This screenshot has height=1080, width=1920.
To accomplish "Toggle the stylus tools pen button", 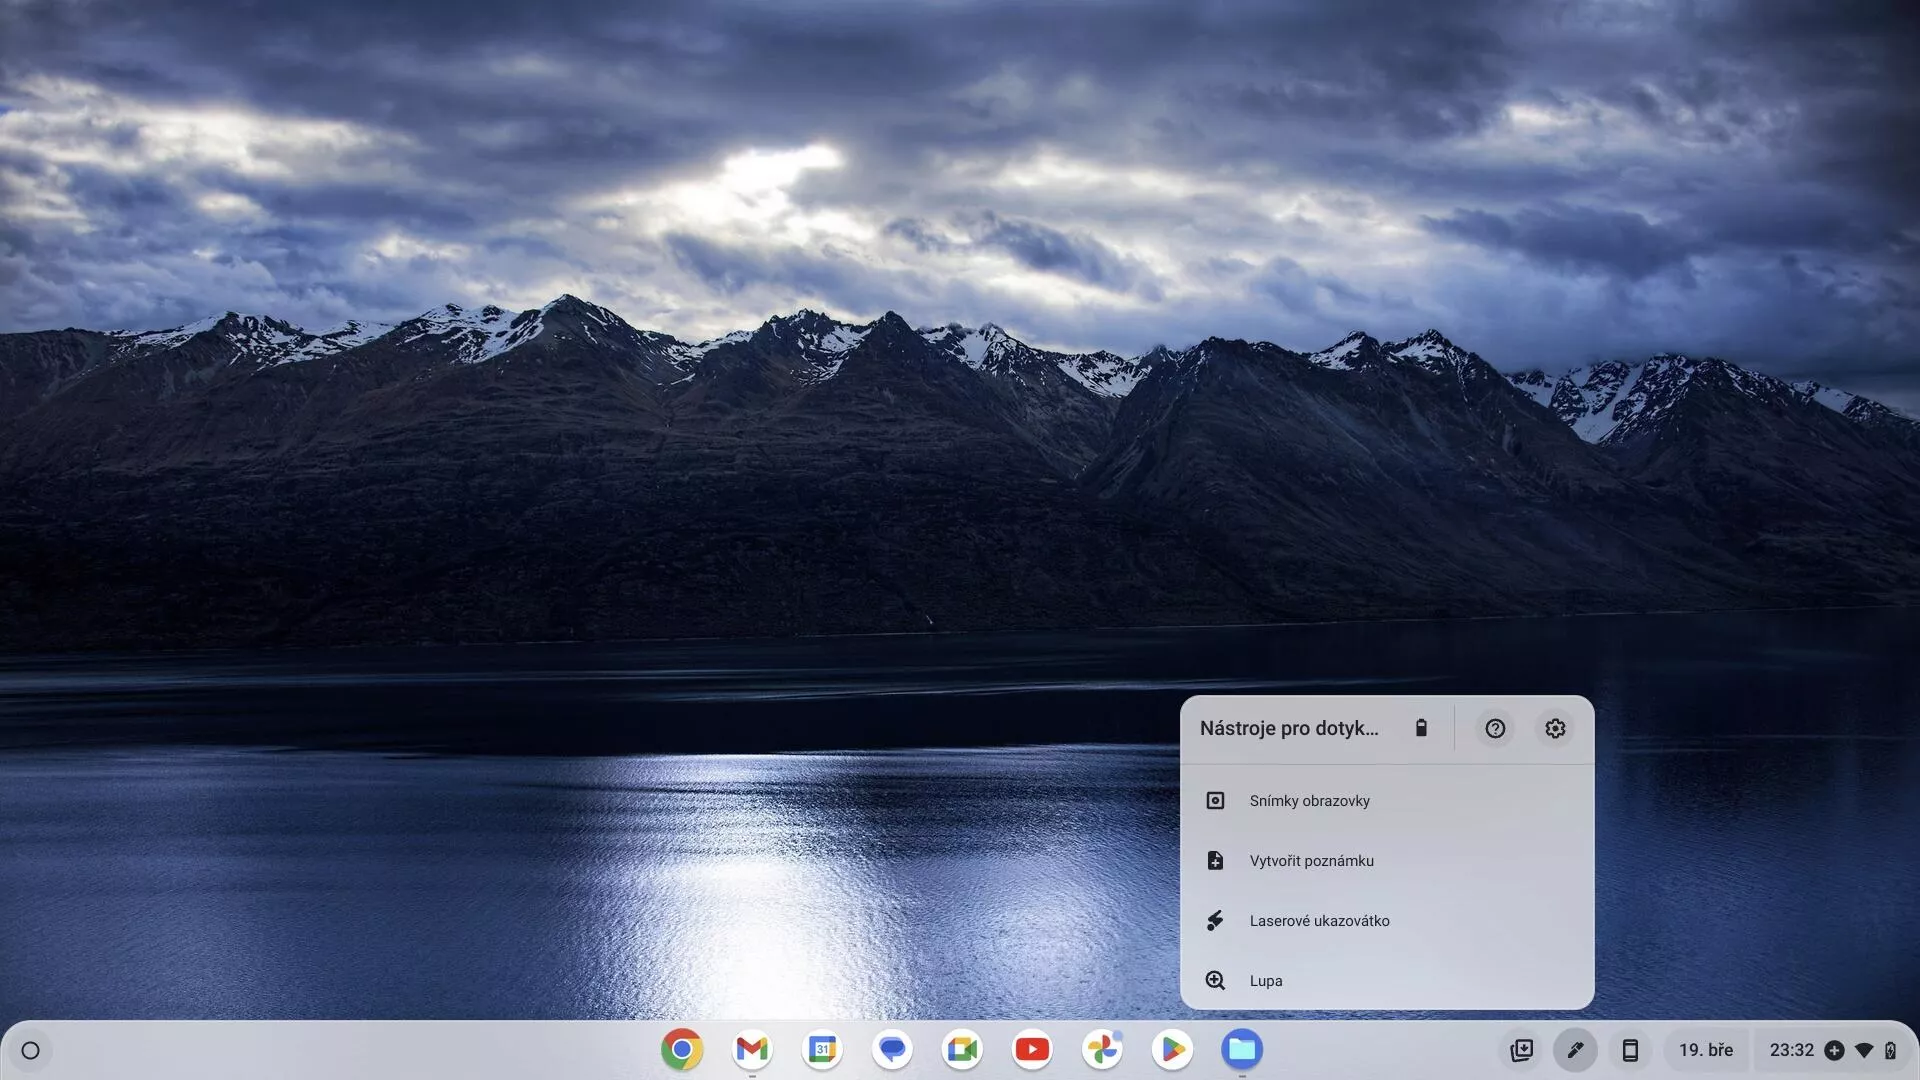I will tap(1575, 1050).
